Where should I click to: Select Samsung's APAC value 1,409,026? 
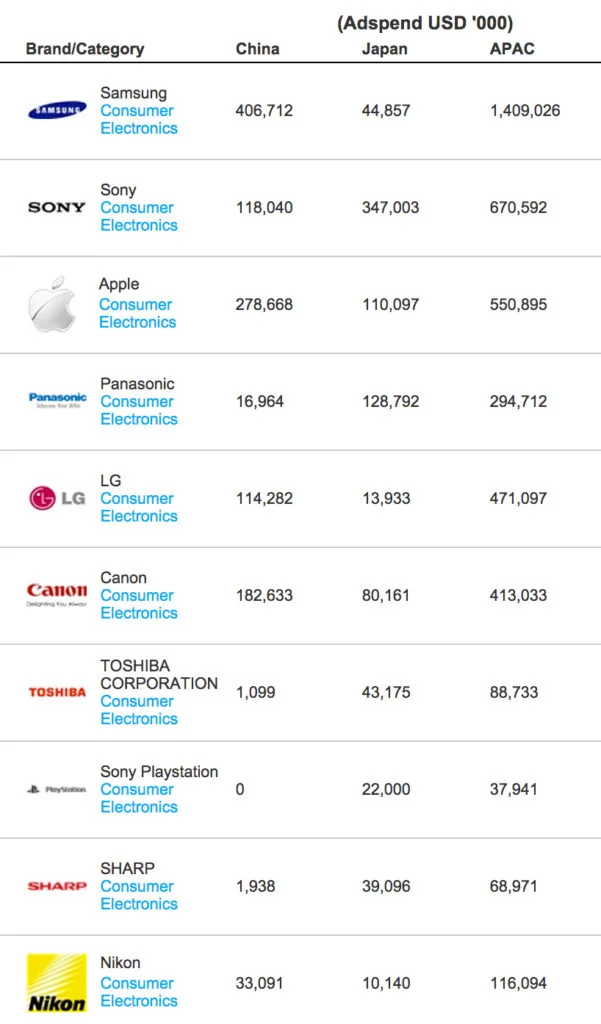[525, 111]
